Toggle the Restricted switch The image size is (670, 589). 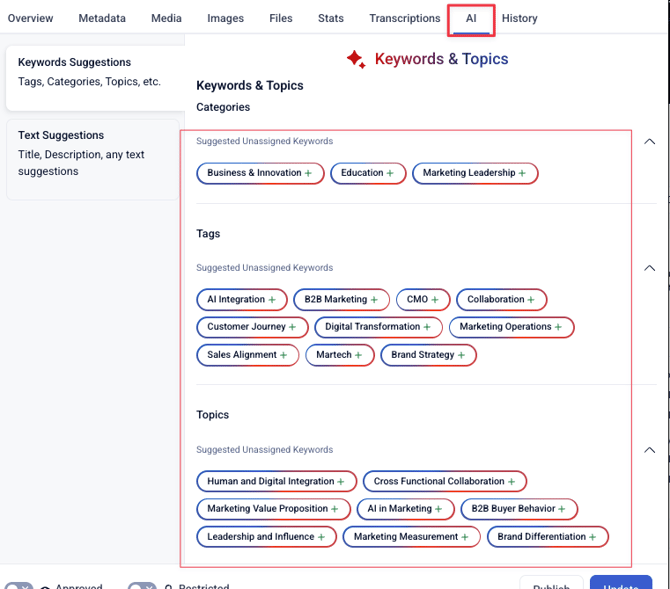(142, 587)
